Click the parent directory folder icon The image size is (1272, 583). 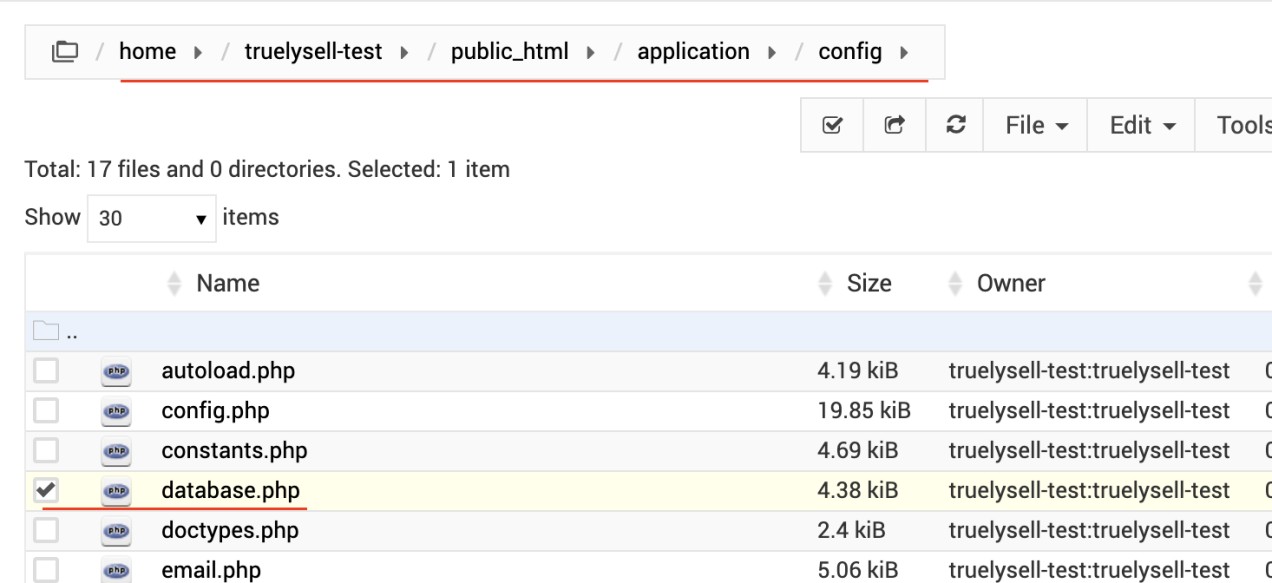[46, 331]
